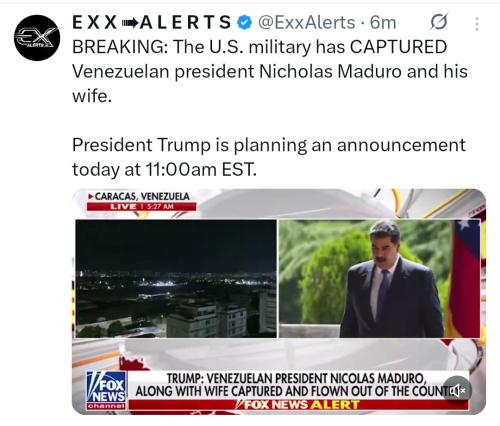Click the arrow icon in display name
This screenshot has width=500, height=426.
pyautogui.click(x=130, y=23)
